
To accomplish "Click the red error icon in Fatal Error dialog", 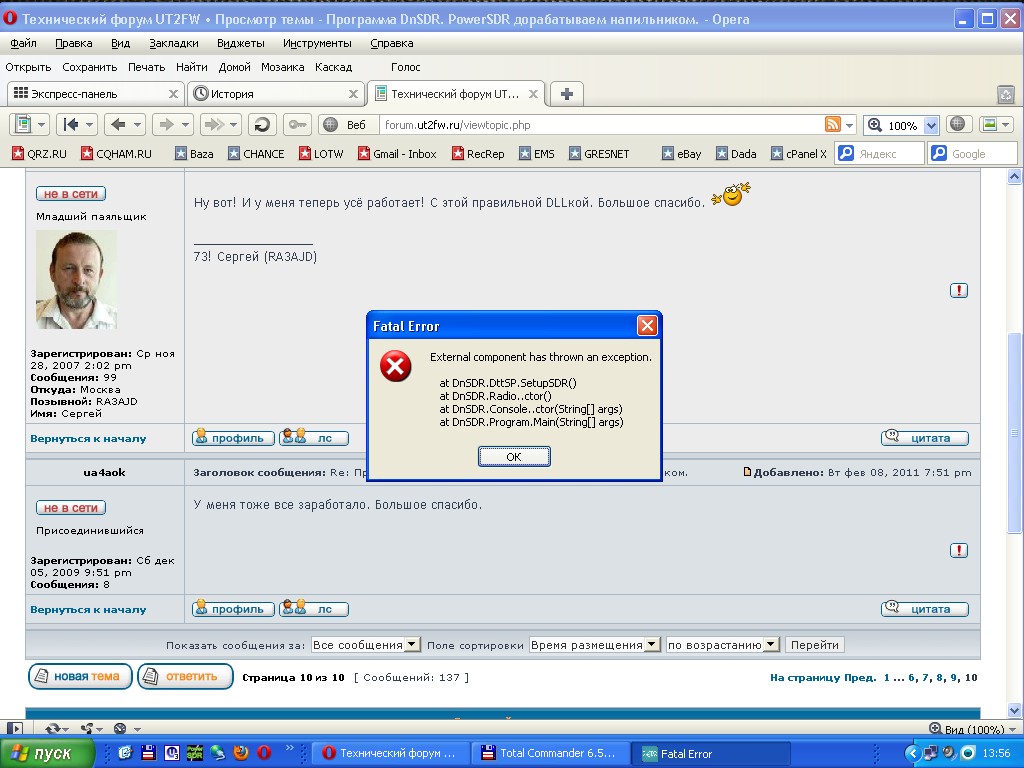I will 396,367.
